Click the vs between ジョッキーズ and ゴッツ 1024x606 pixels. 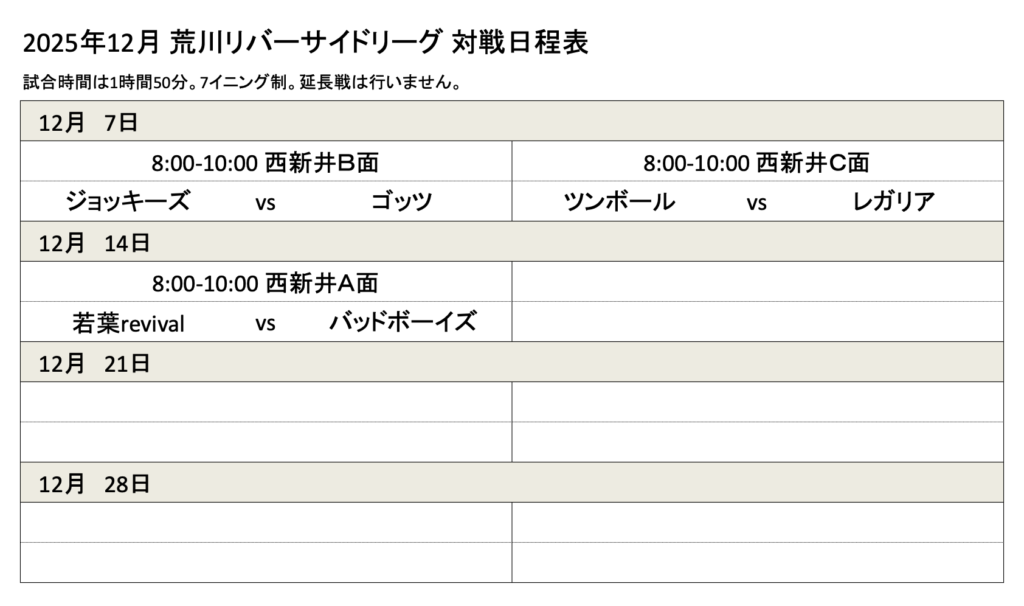pyautogui.click(x=265, y=203)
